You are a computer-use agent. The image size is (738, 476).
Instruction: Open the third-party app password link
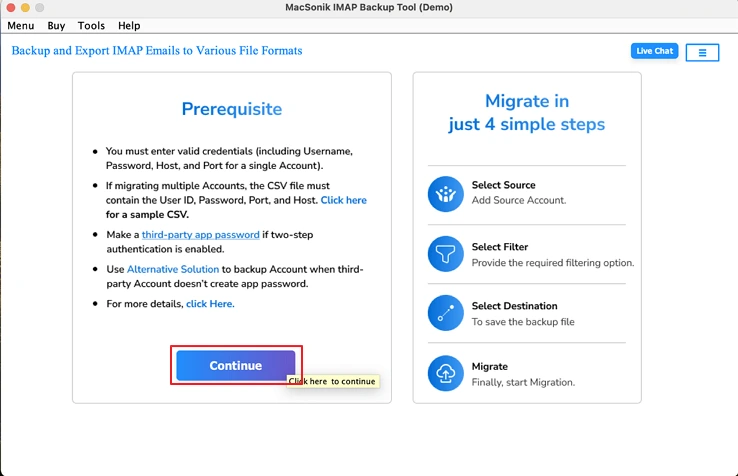coord(201,234)
